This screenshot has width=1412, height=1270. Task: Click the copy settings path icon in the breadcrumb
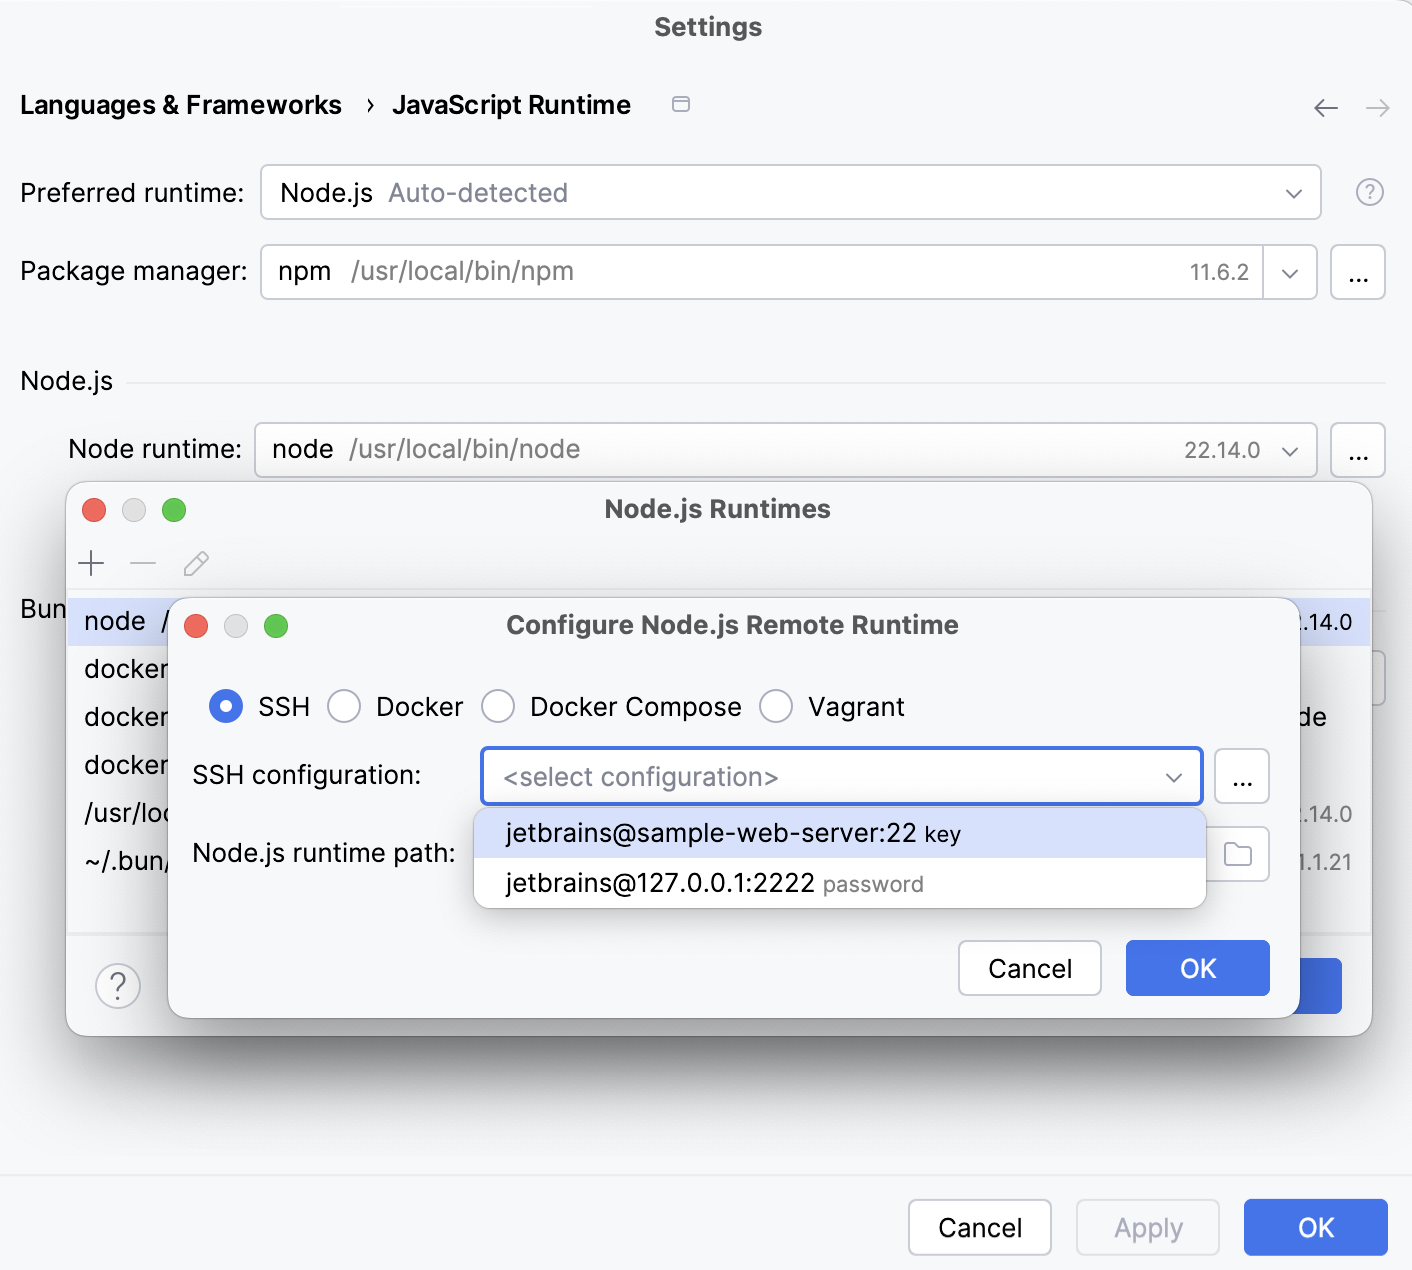coord(681,104)
